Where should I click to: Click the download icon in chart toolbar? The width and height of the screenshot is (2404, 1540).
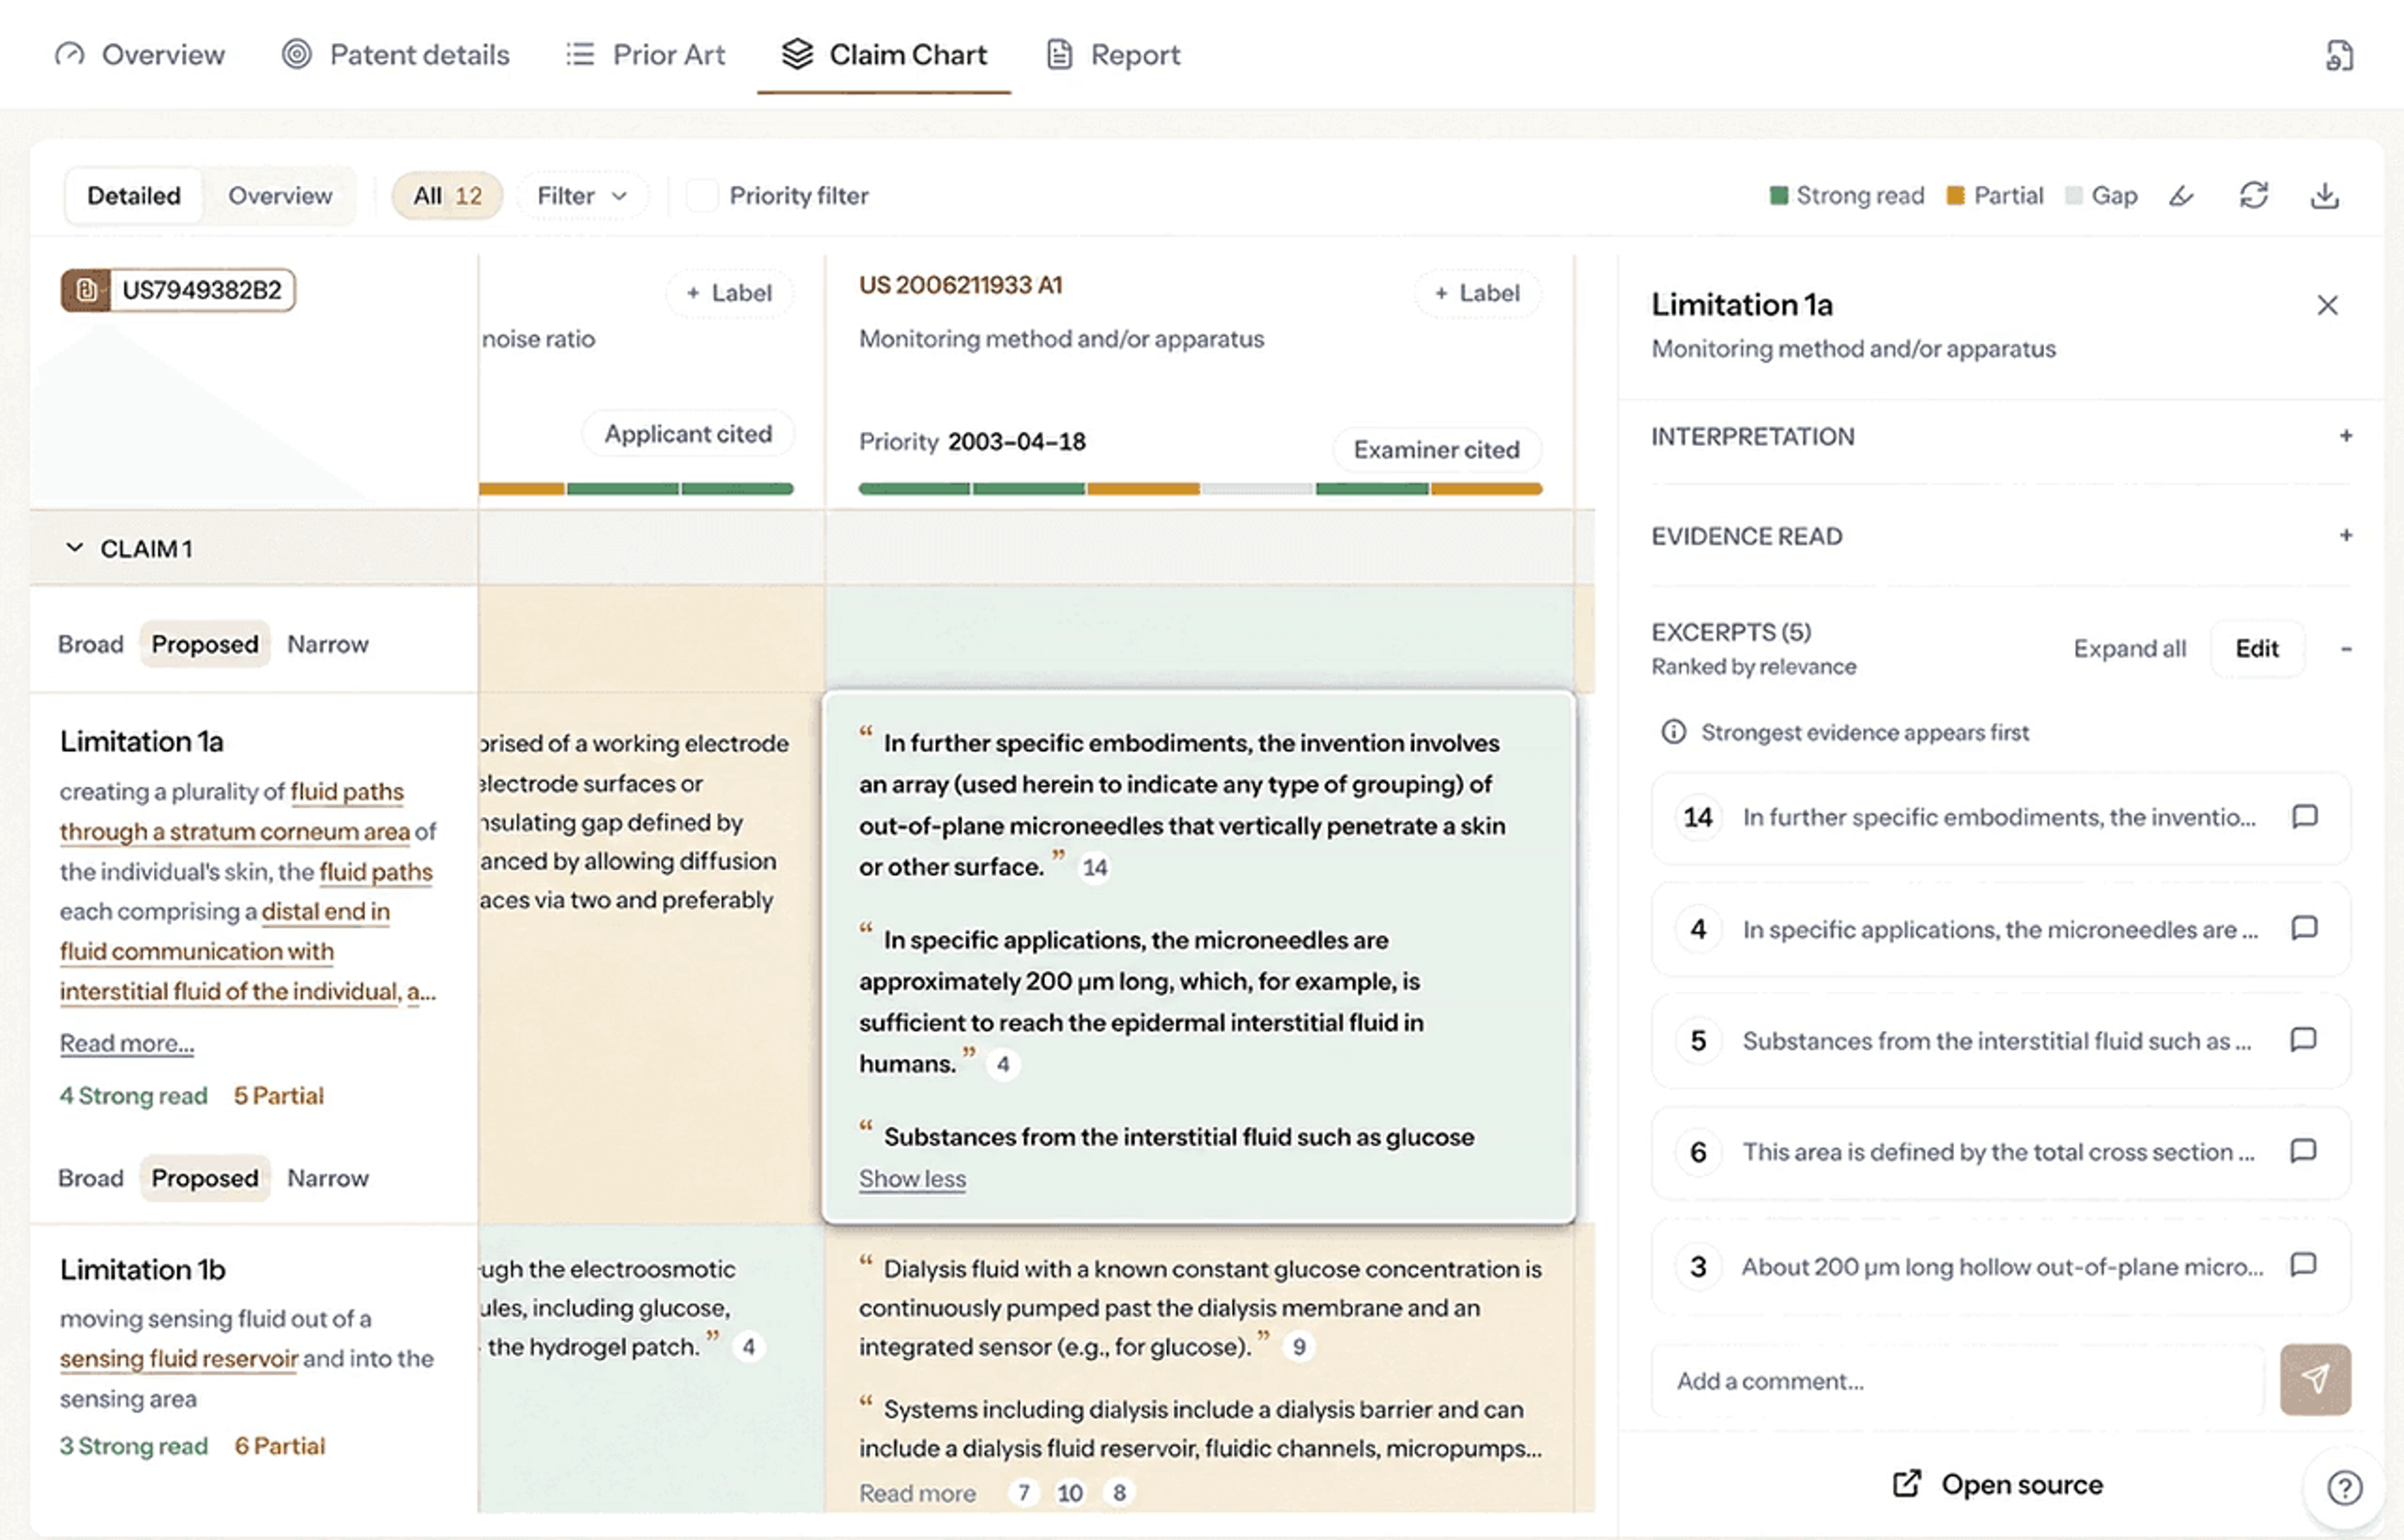[x=2324, y=196]
